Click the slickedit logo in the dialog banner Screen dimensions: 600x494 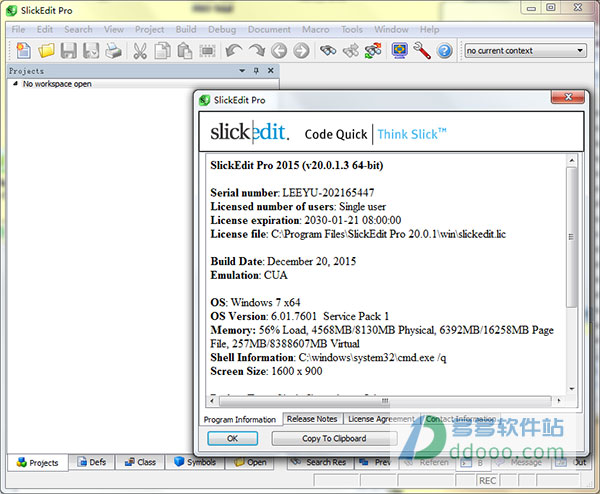pyautogui.click(x=249, y=132)
